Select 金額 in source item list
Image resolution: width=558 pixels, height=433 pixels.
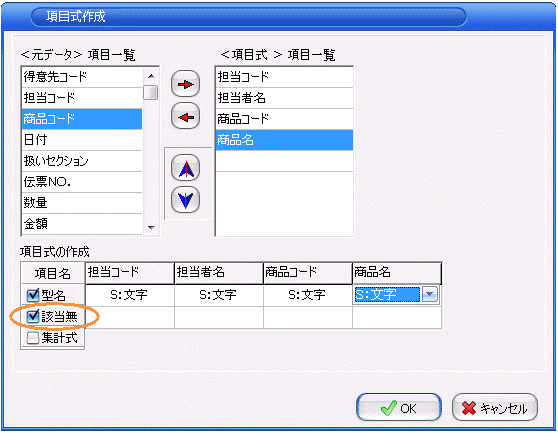click(82, 224)
